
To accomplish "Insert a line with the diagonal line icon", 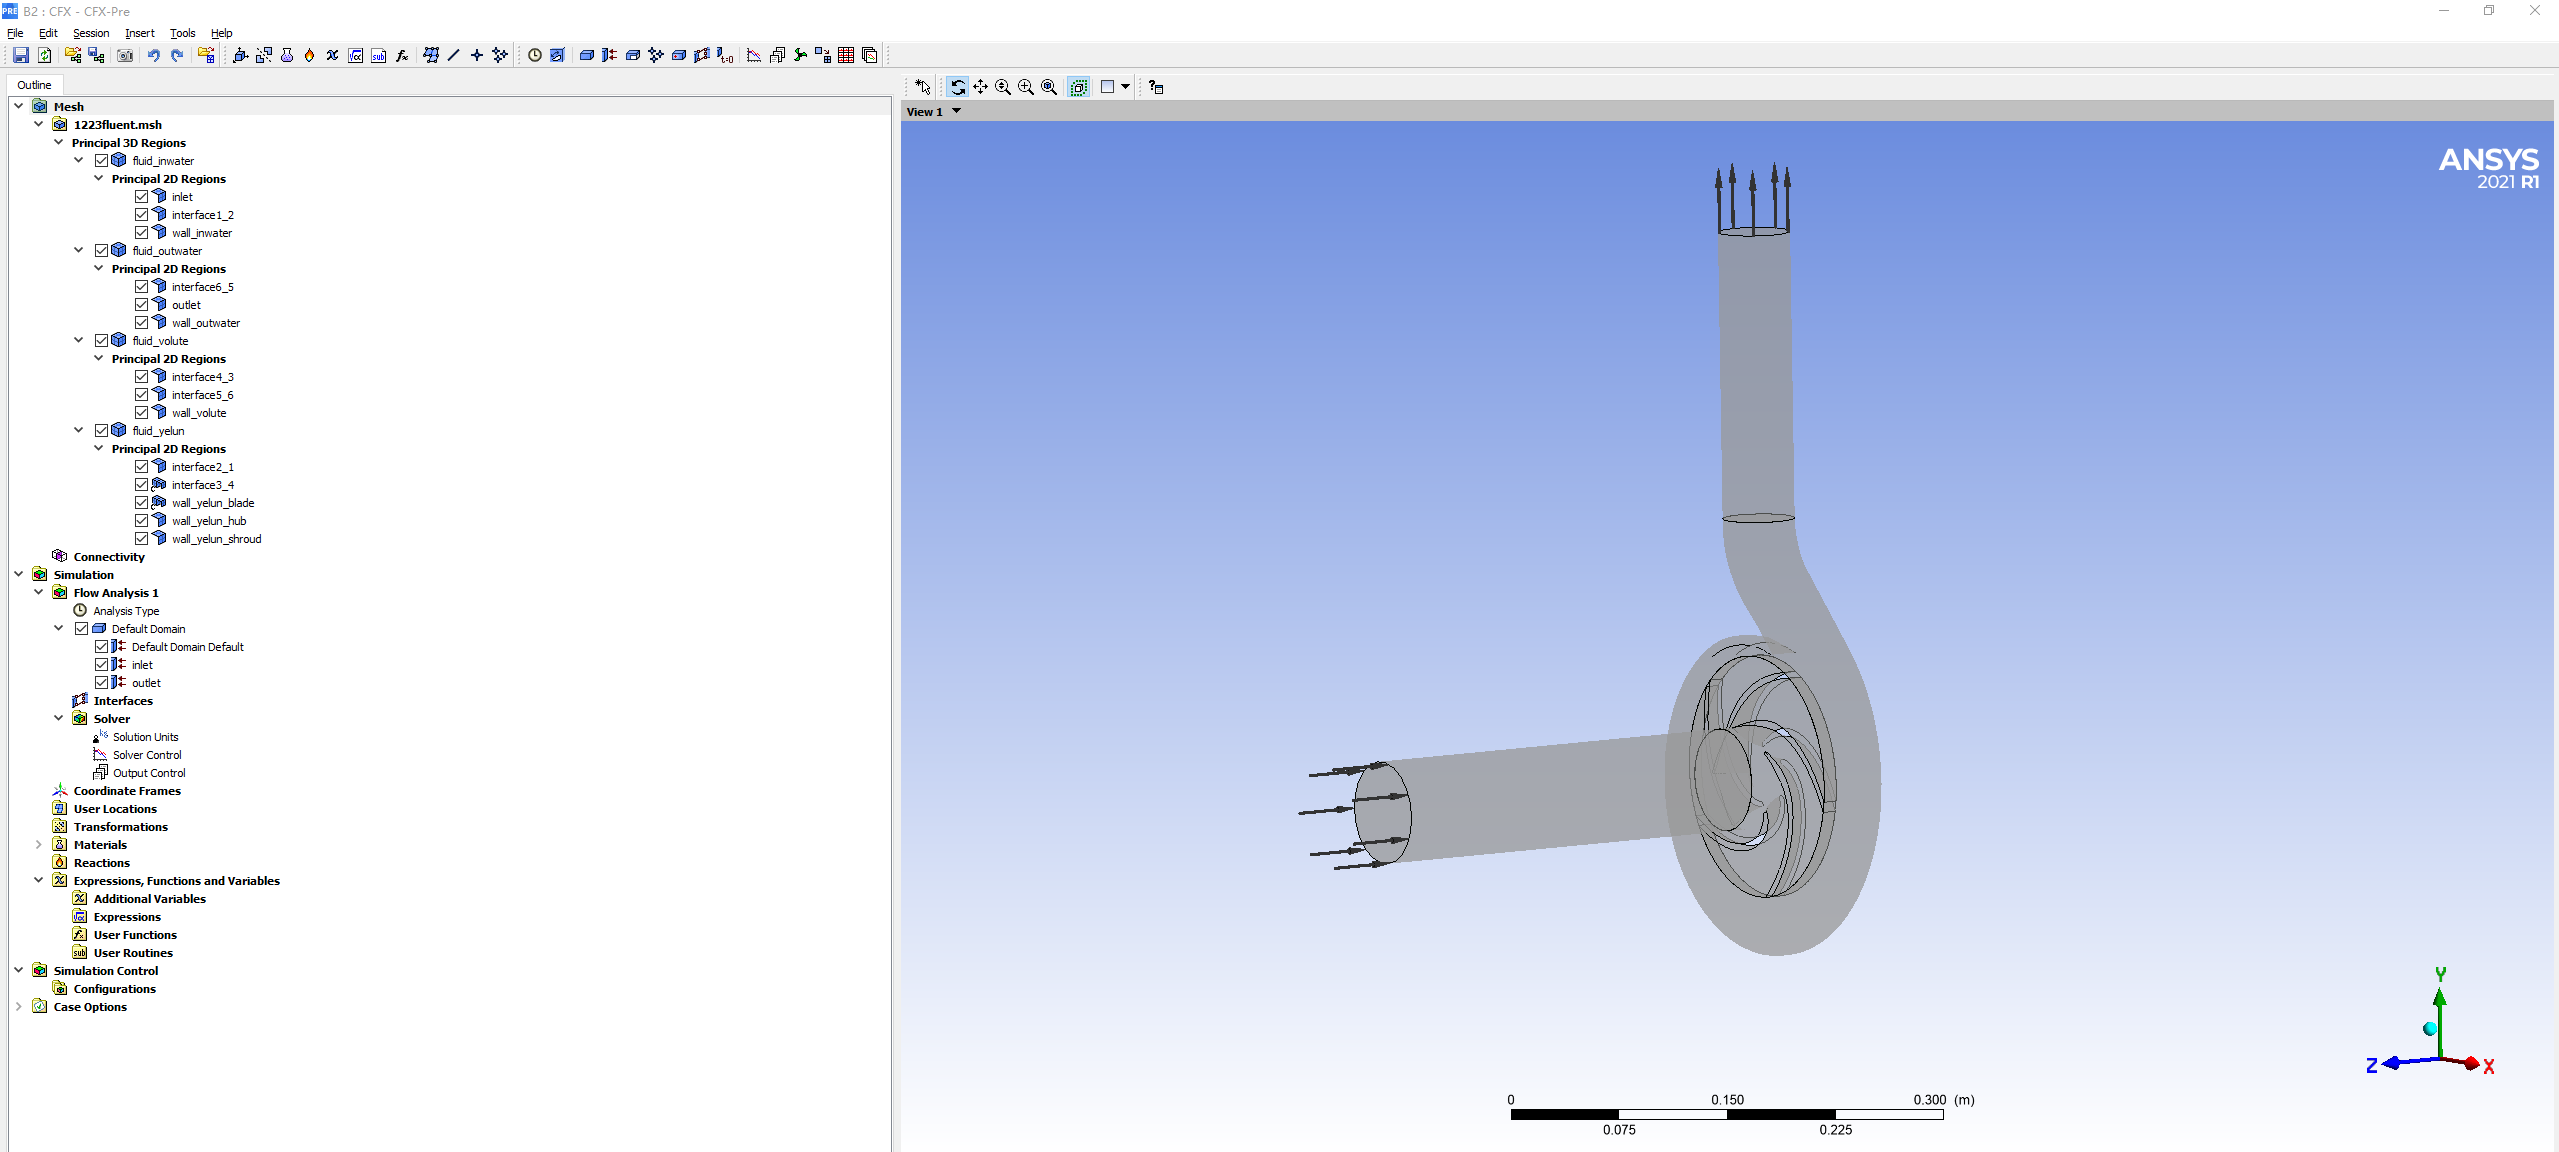I will 454,56.
